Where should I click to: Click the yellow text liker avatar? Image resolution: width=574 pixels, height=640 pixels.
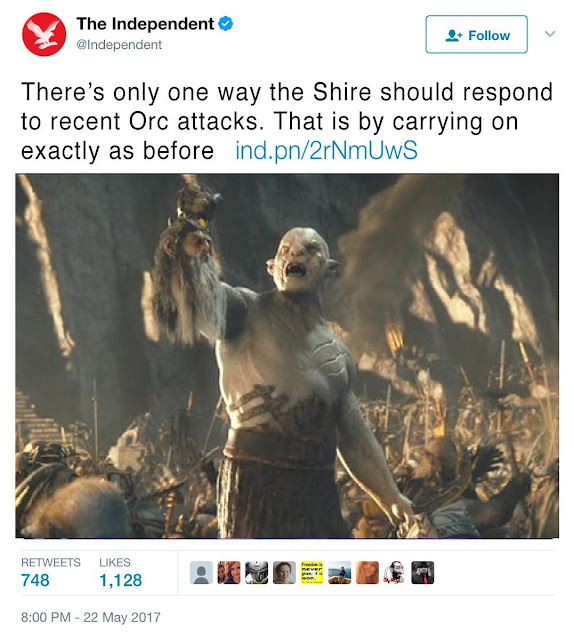pyautogui.click(x=312, y=572)
